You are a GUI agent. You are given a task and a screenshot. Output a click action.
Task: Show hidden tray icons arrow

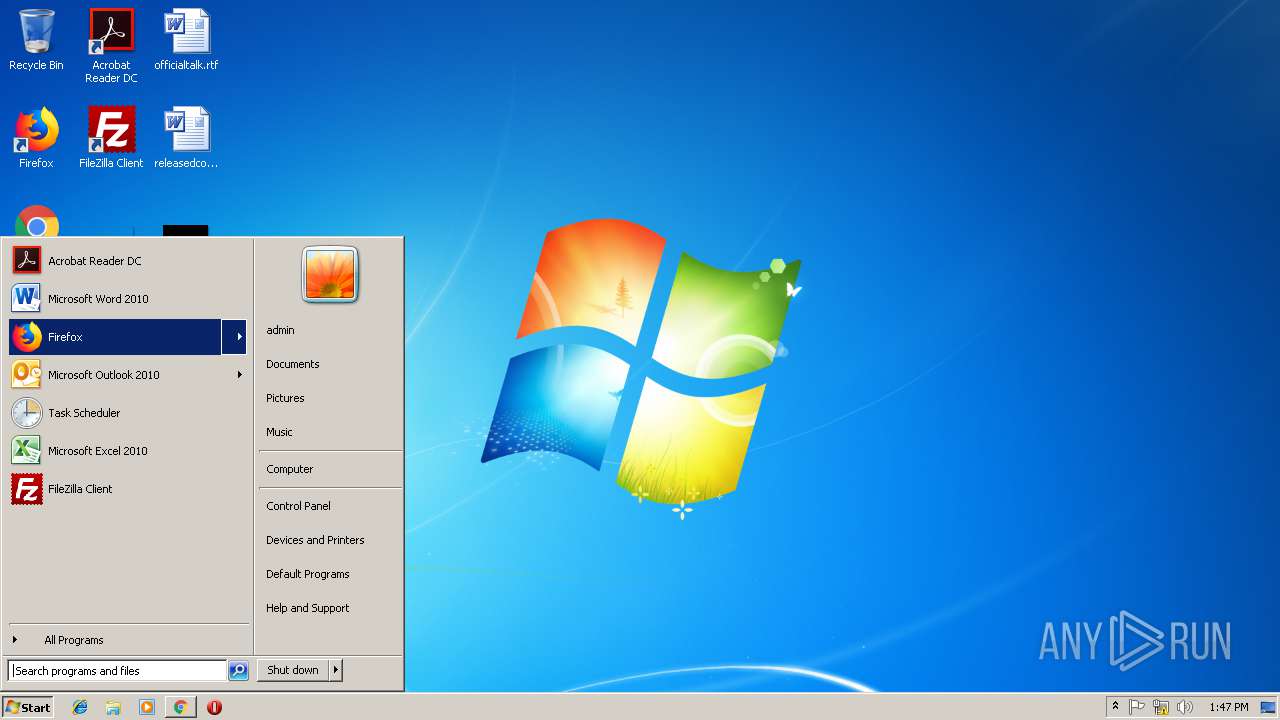pos(1115,707)
